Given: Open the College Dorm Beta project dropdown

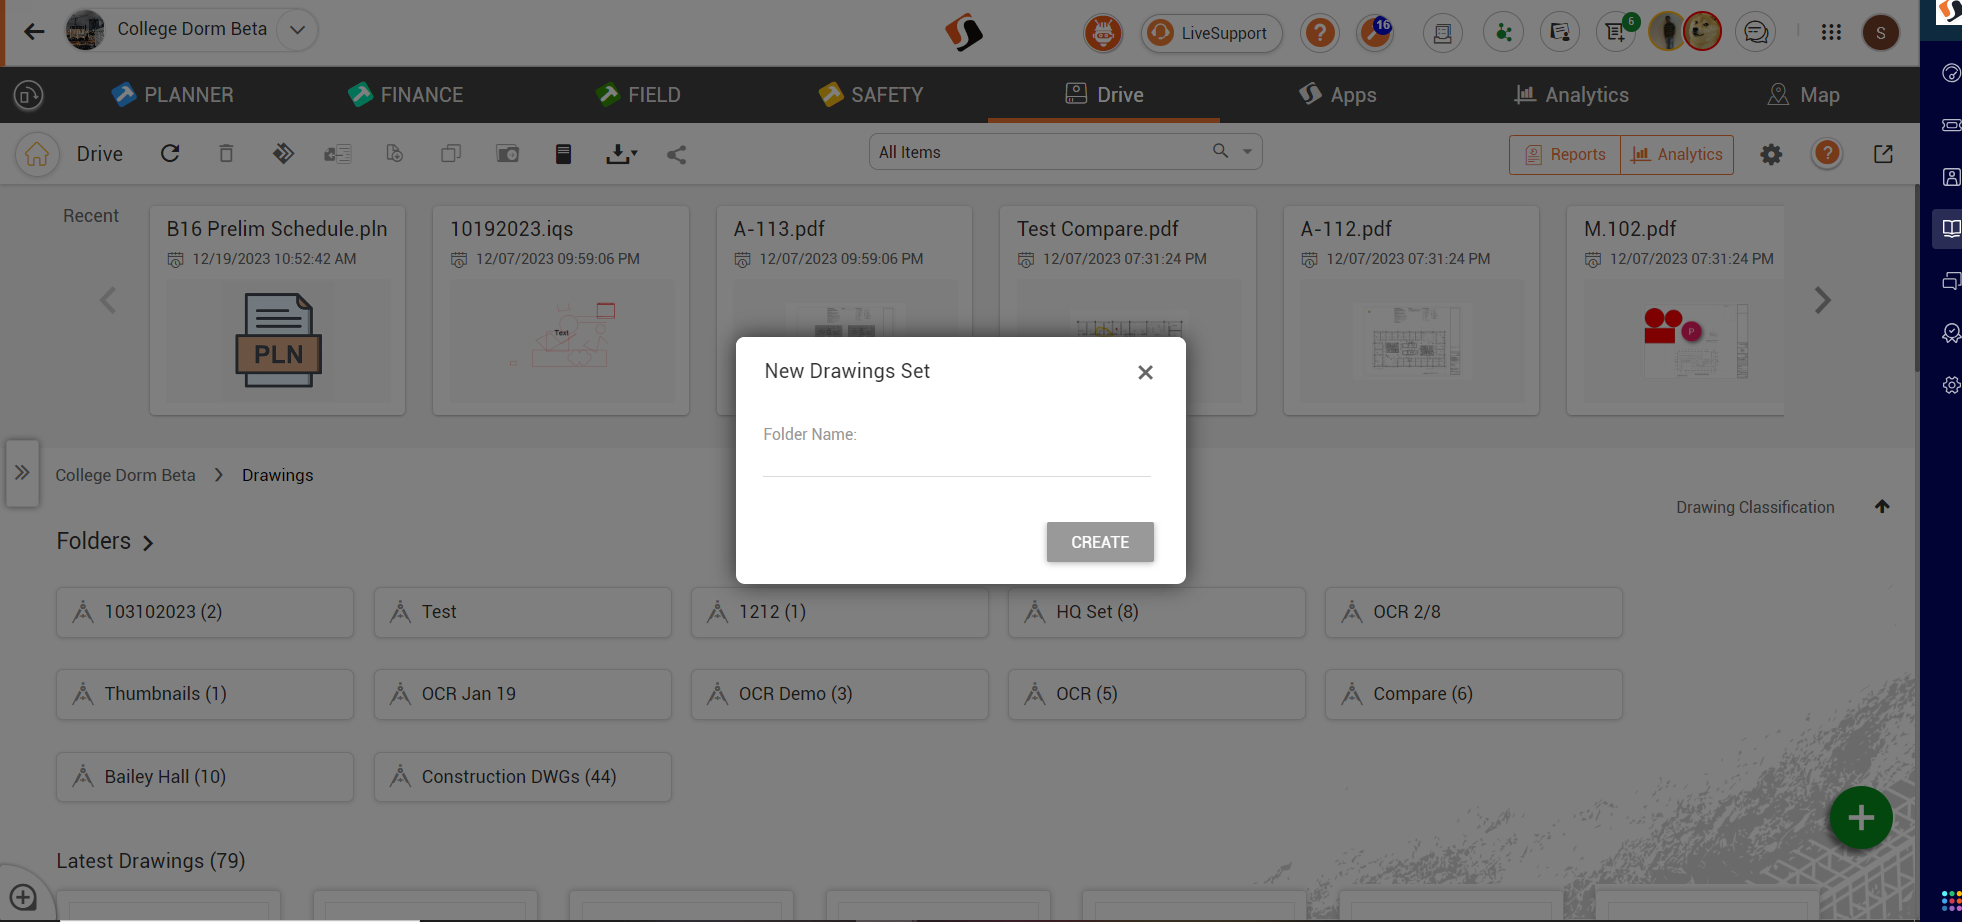Looking at the screenshot, I should [x=297, y=30].
